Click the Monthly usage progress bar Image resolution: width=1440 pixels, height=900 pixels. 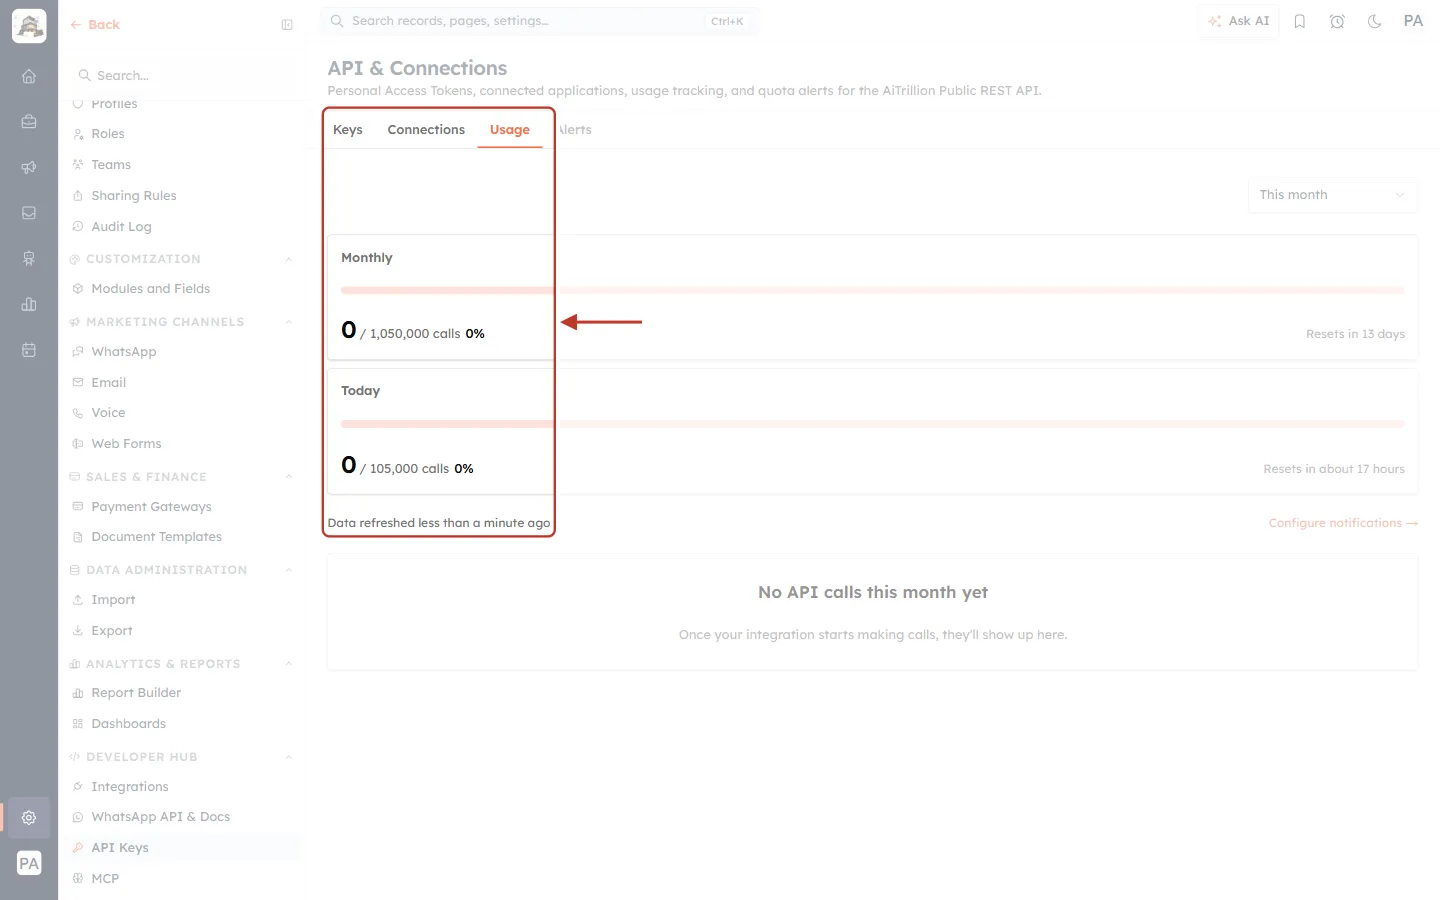[x=873, y=291]
